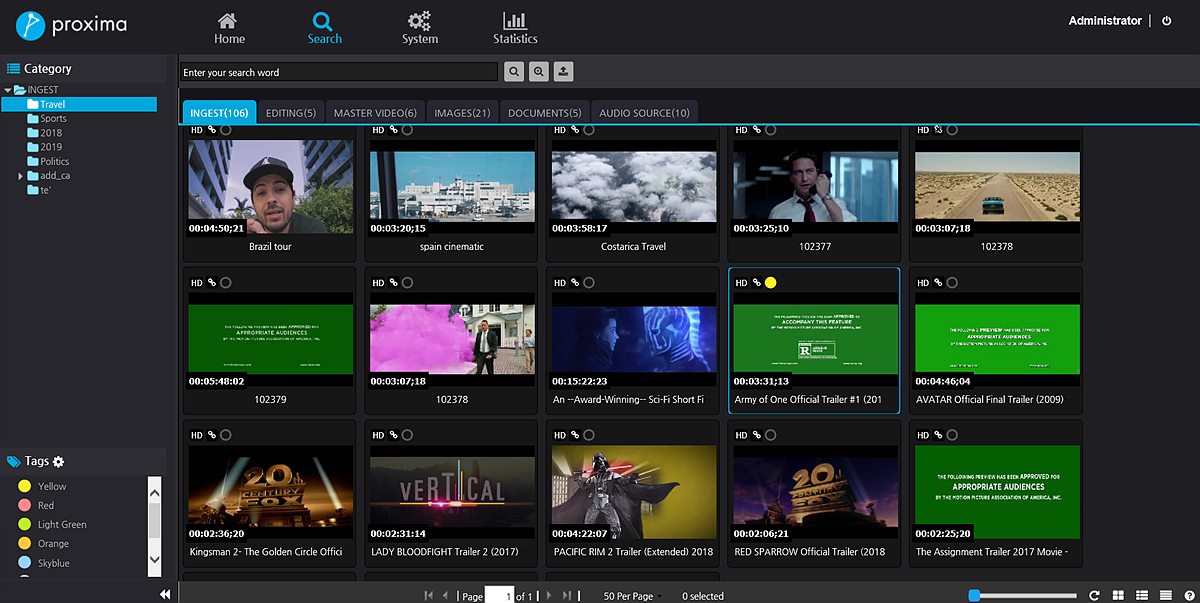This screenshot has width=1200, height=603.
Task: Jump to the last page
Action: point(567,596)
